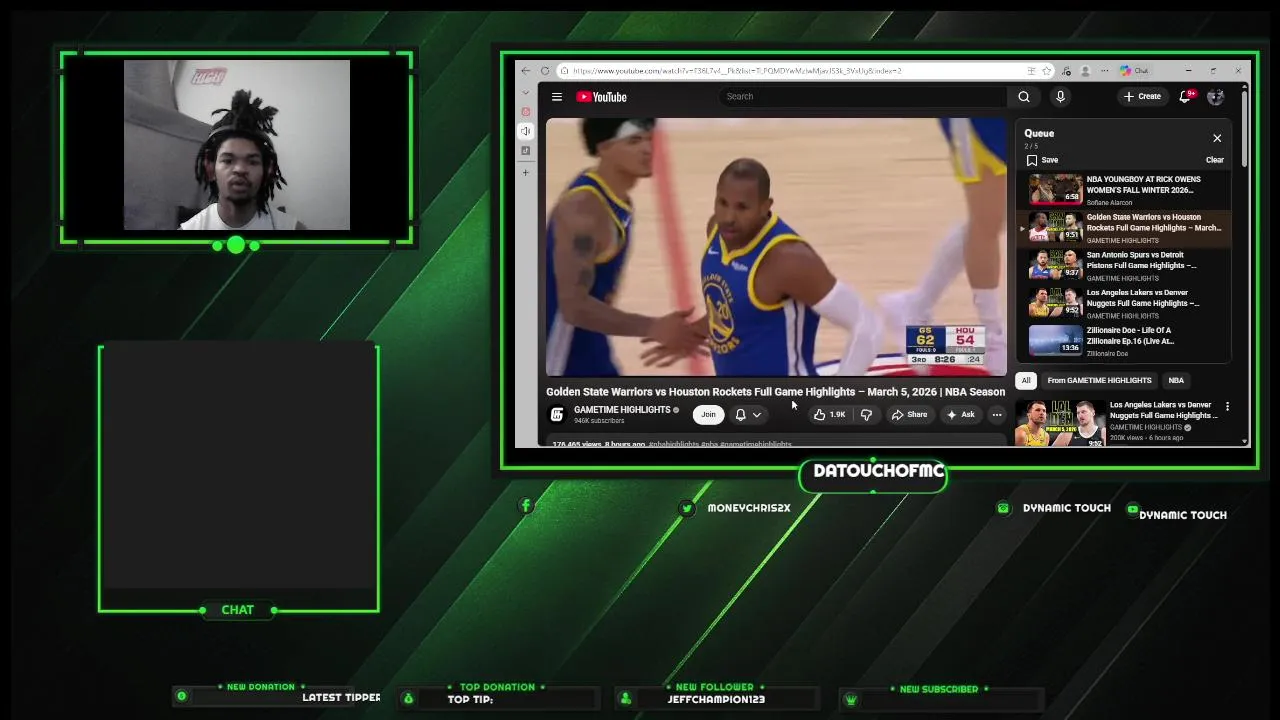Click the YouTube icon beside the second DYNAMIC TOUCH
The image size is (1280, 720).
pyautogui.click(x=1132, y=509)
